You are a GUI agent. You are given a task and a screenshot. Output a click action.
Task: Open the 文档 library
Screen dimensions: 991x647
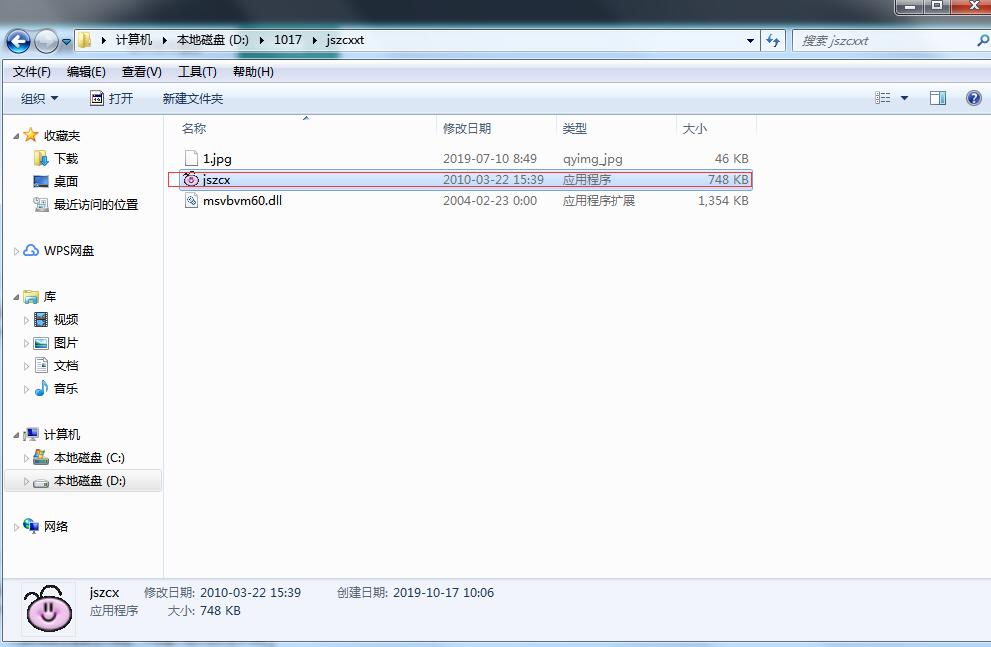click(66, 365)
